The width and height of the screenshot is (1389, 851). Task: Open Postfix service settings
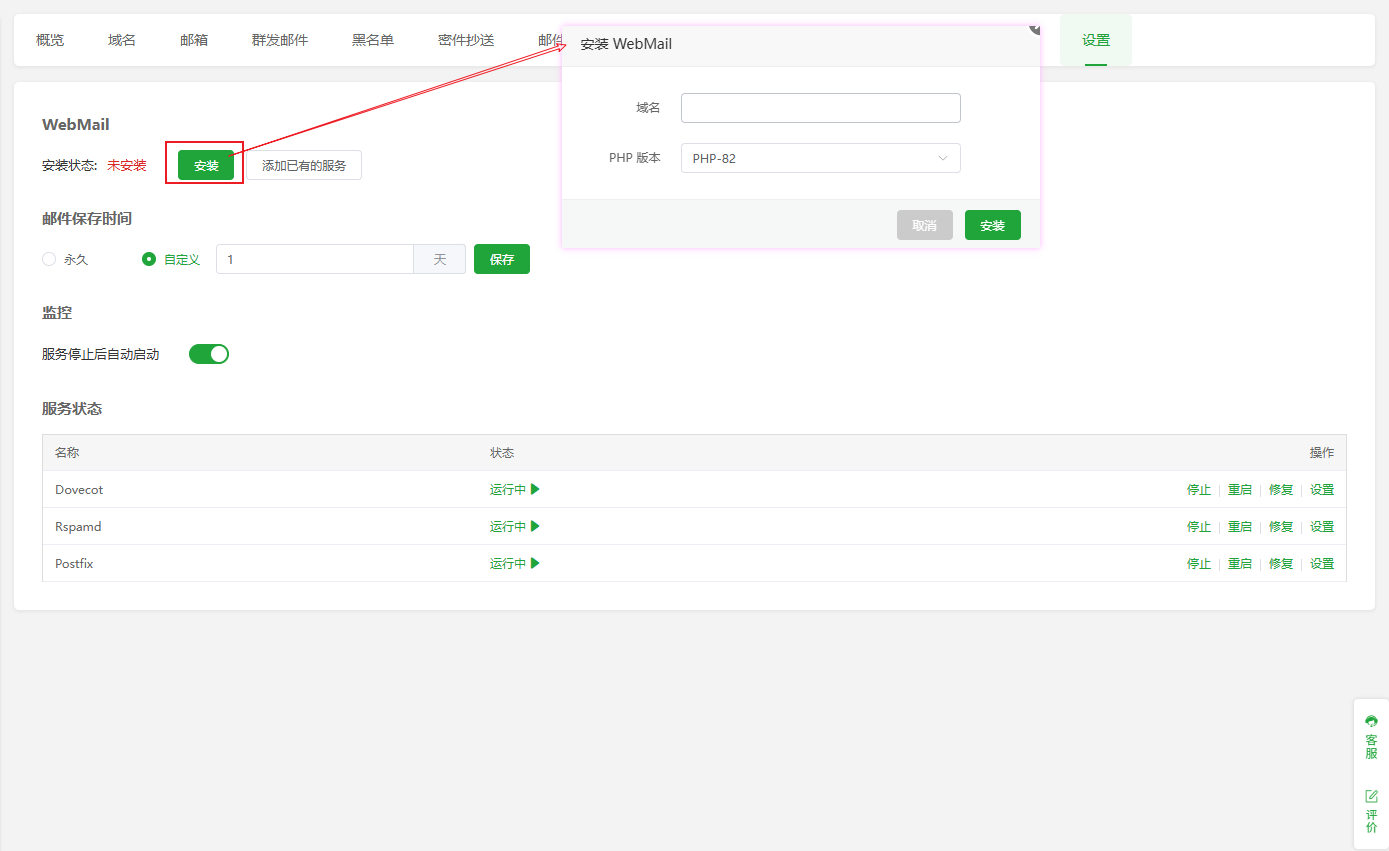tap(1322, 564)
